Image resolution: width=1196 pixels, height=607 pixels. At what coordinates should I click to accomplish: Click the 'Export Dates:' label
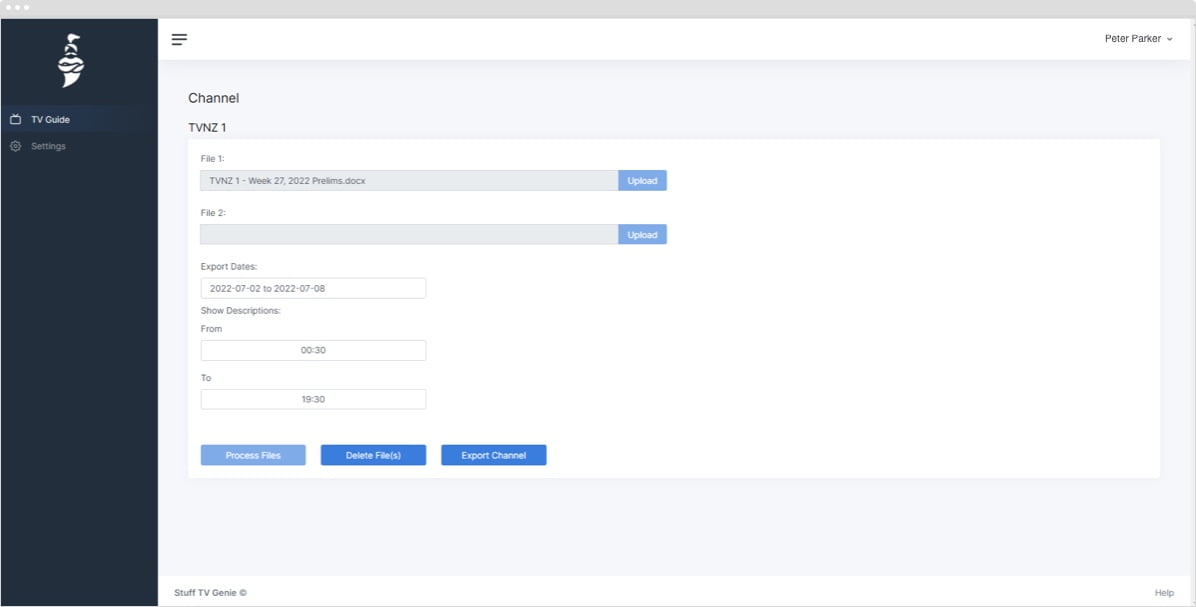pyautogui.click(x=229, y=267)
